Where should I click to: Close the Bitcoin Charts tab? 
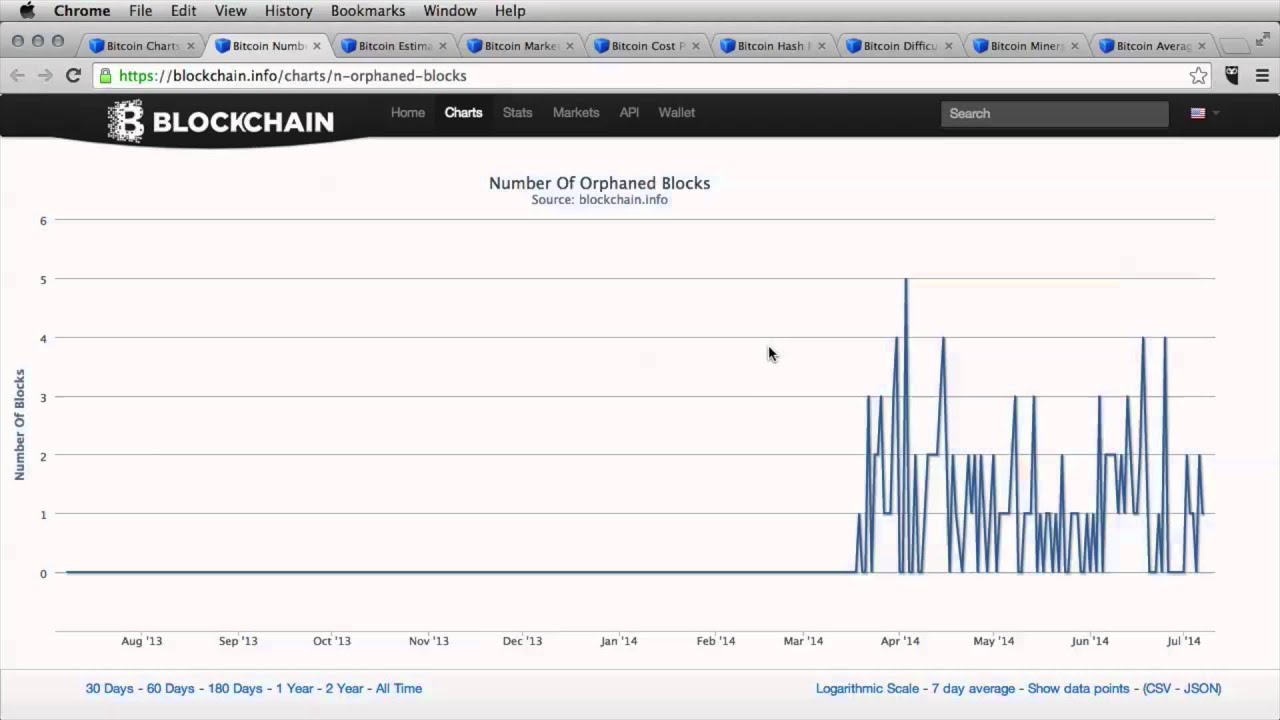[190, 46]
